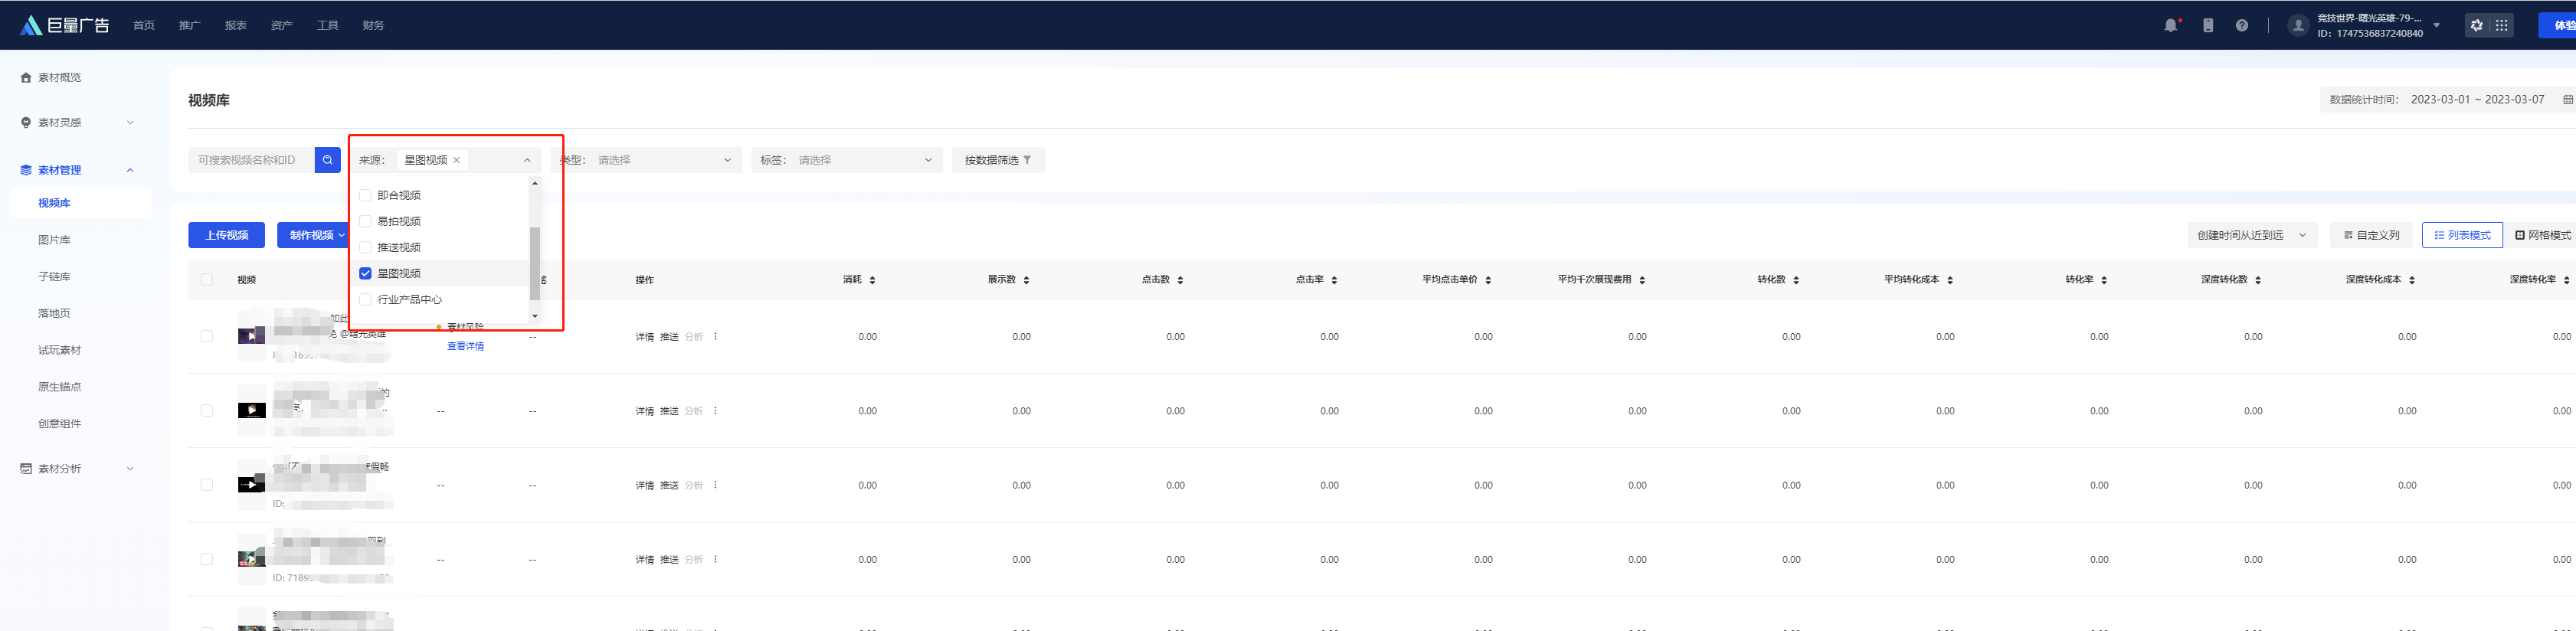Click the 素材灵感 lightbulb icon

pos(26,122)
